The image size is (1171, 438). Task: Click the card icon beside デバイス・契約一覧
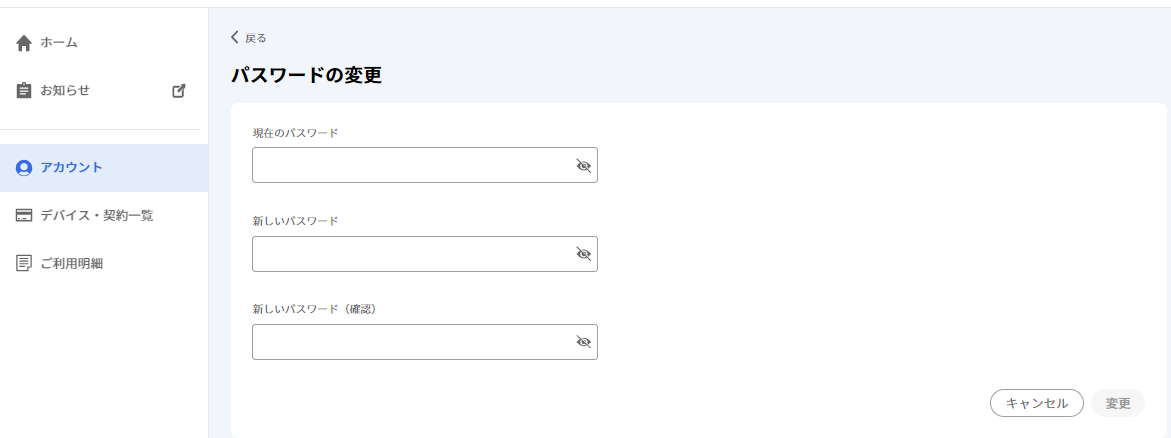click(x=24, y=215)
